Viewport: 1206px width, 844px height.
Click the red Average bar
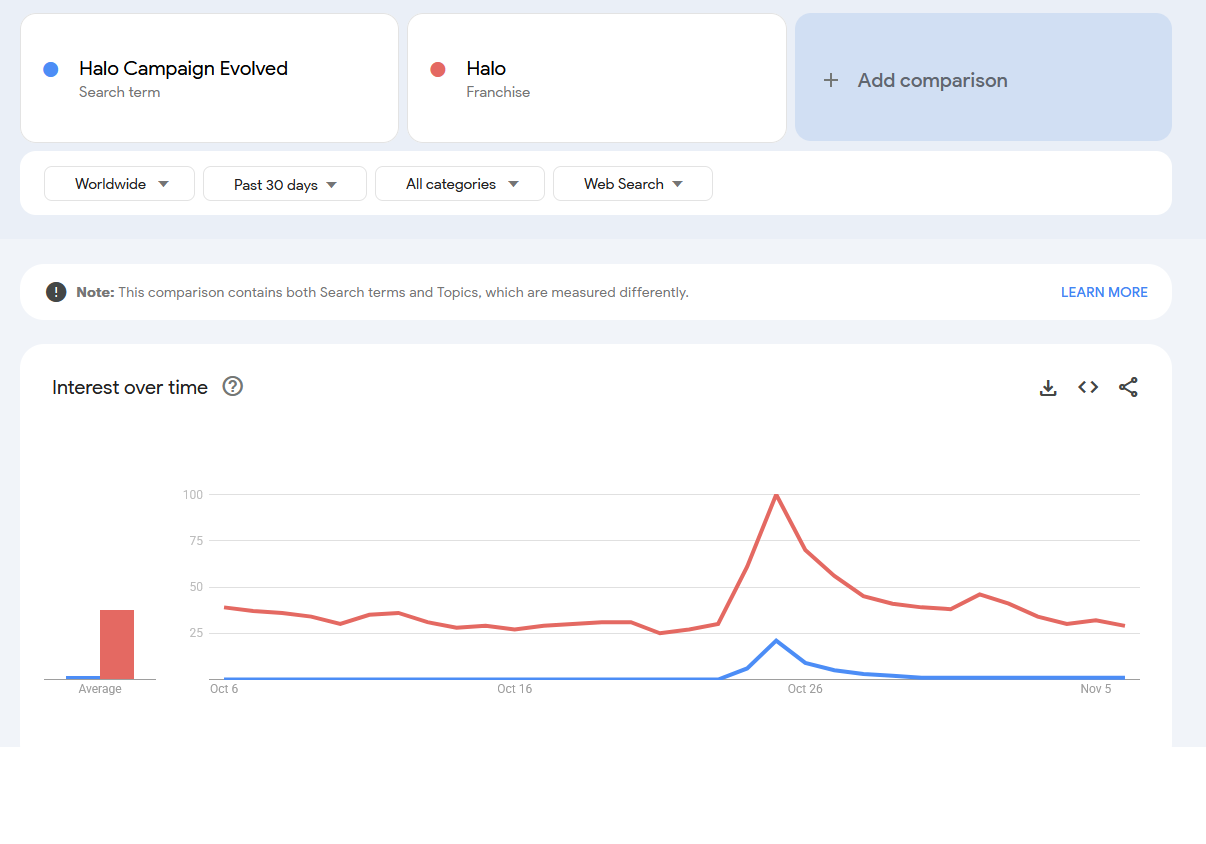117,644
